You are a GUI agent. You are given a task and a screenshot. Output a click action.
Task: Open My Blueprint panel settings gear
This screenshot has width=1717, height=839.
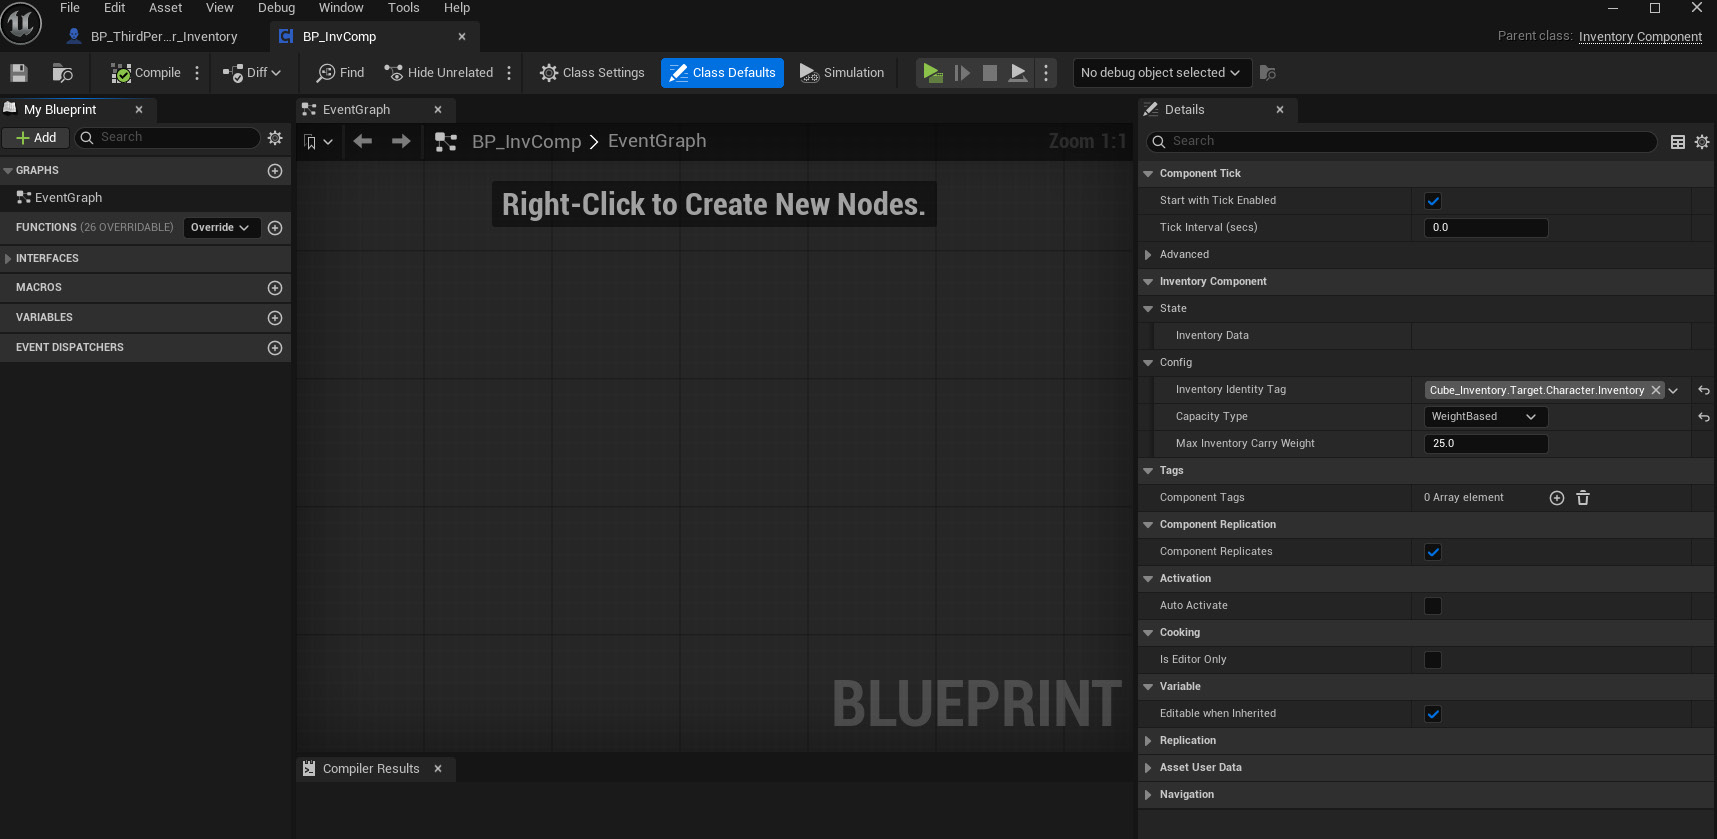pyautogui.click(x=275, y=138)
